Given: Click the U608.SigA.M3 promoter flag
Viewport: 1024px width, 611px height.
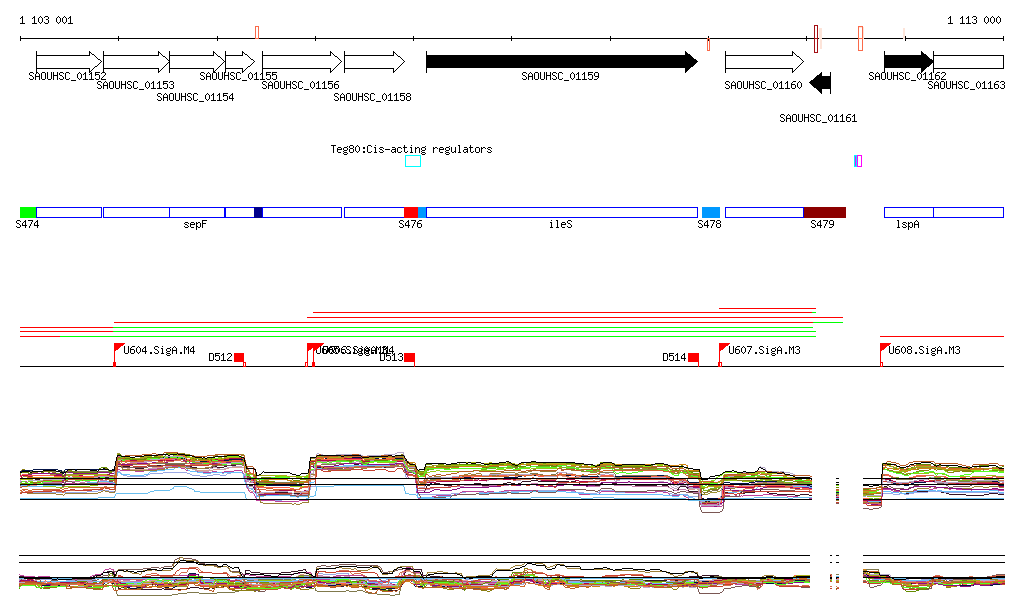Looking at the screenshot, I should [885, 348].
